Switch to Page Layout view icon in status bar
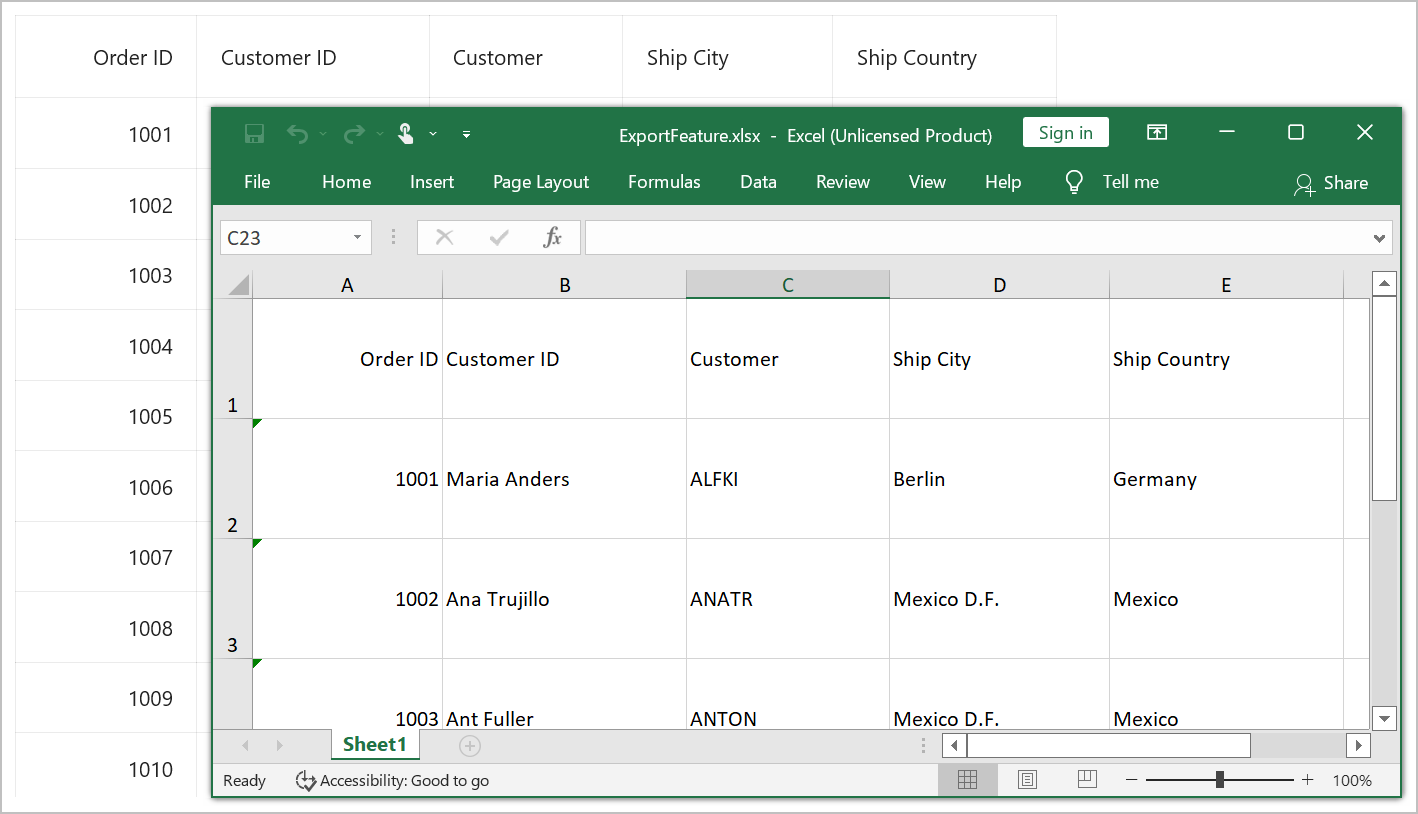The height and width of the screenshot is (814, 1418). coord(1027,779)
